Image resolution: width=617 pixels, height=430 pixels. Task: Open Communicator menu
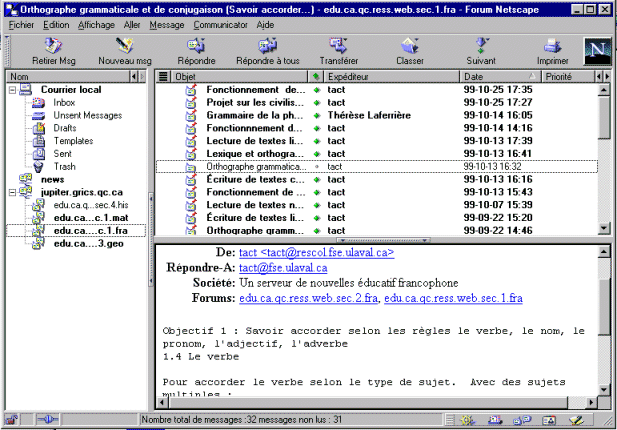click(x=220, y=25)
